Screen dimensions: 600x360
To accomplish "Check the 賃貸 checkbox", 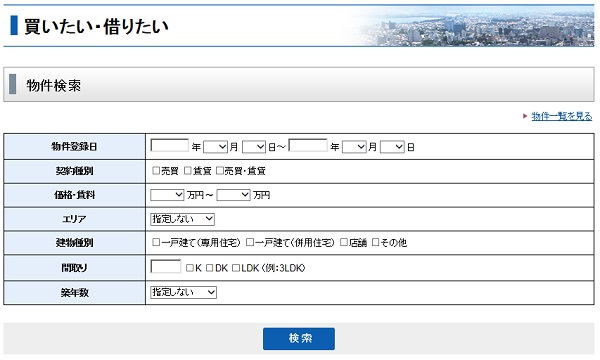I will [x=188, y=171].
